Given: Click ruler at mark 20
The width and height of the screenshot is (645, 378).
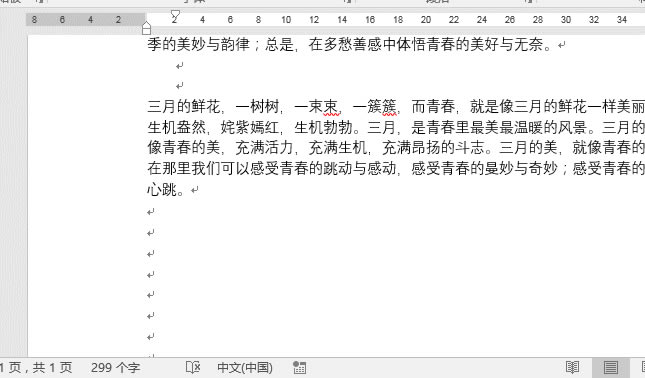Looking at the screenshot, I should (426, 19).
